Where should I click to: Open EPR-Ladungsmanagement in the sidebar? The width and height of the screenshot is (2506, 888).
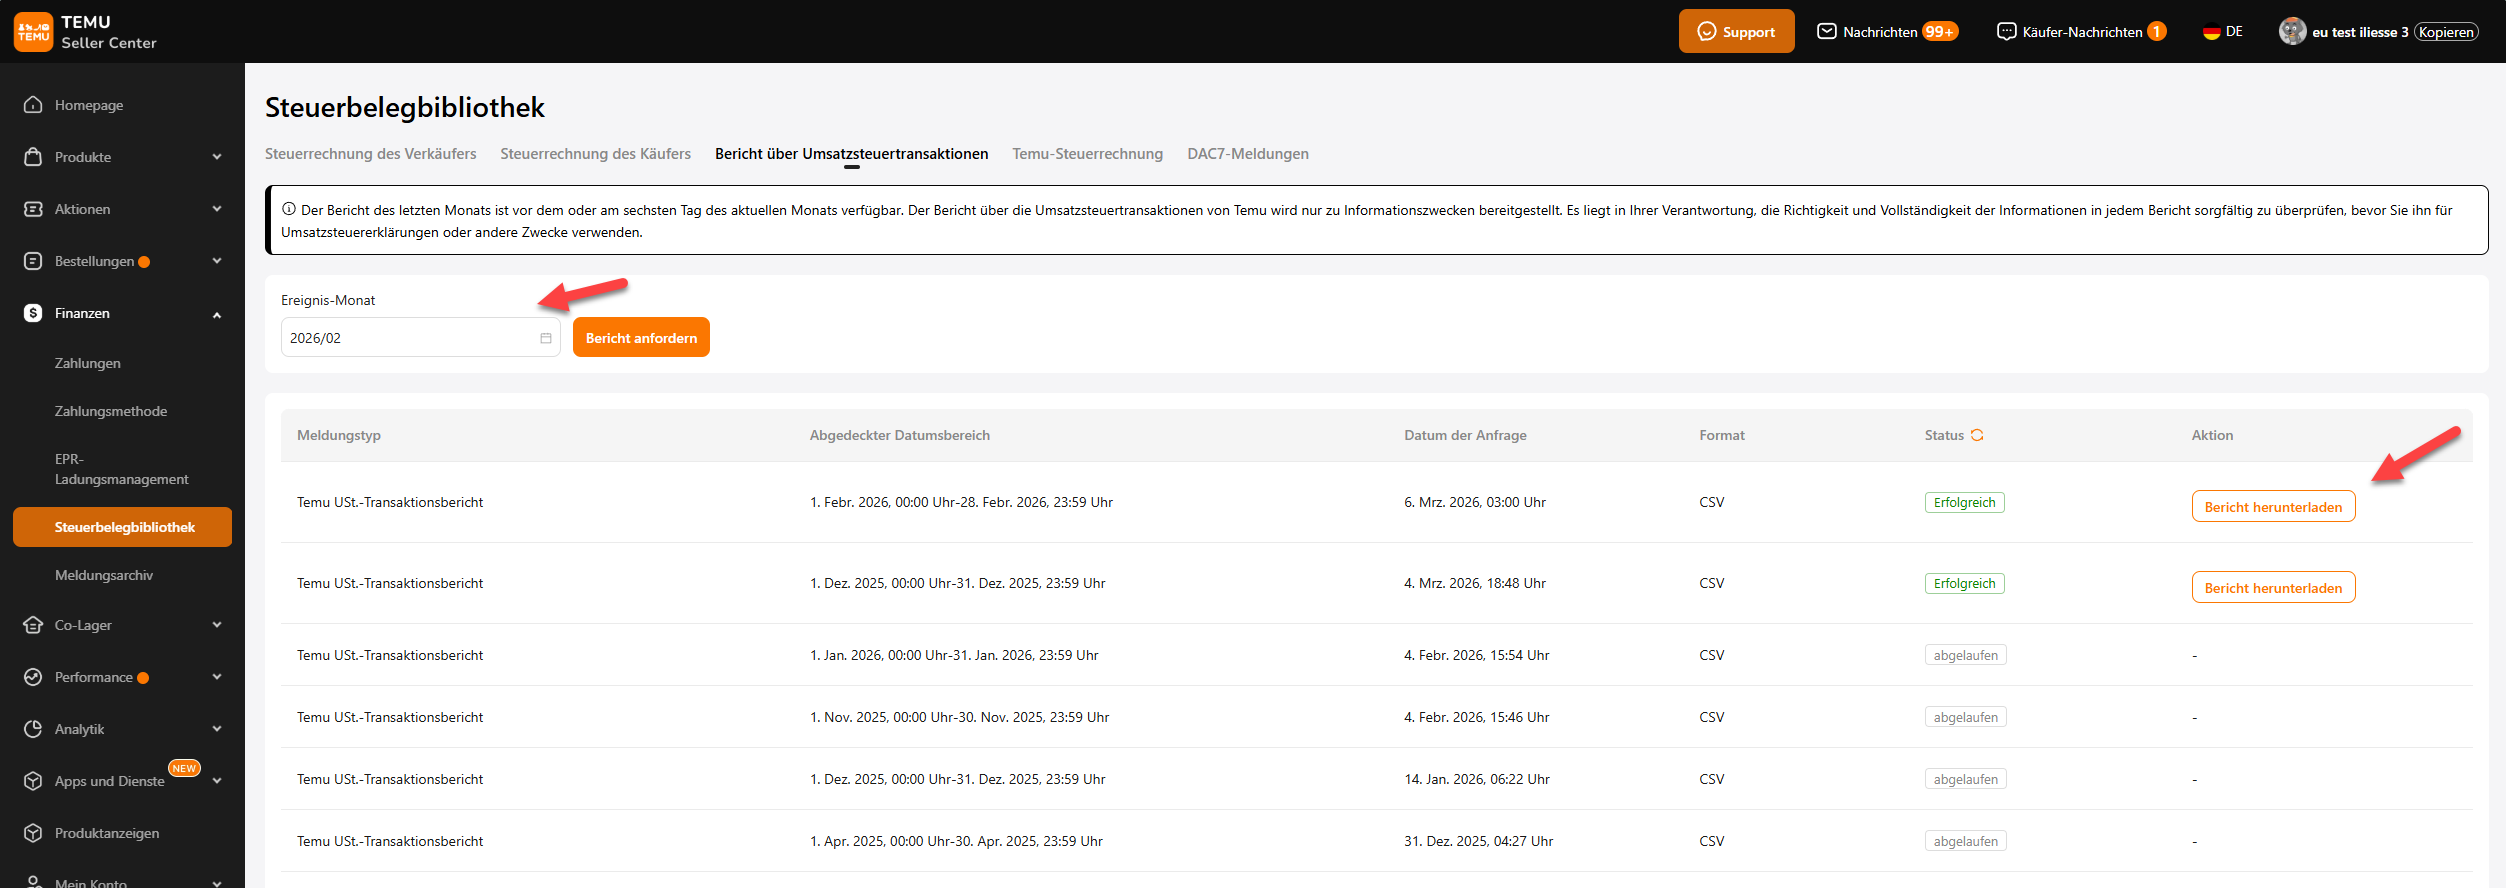coord(121,469)
